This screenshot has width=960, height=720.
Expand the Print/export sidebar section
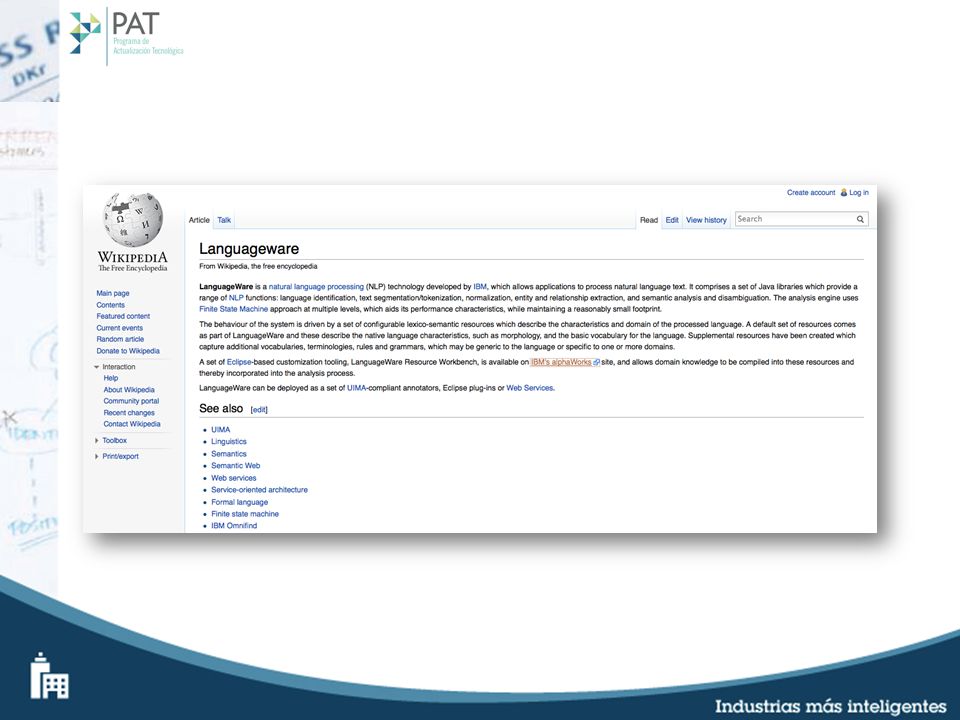pos(97,456)
